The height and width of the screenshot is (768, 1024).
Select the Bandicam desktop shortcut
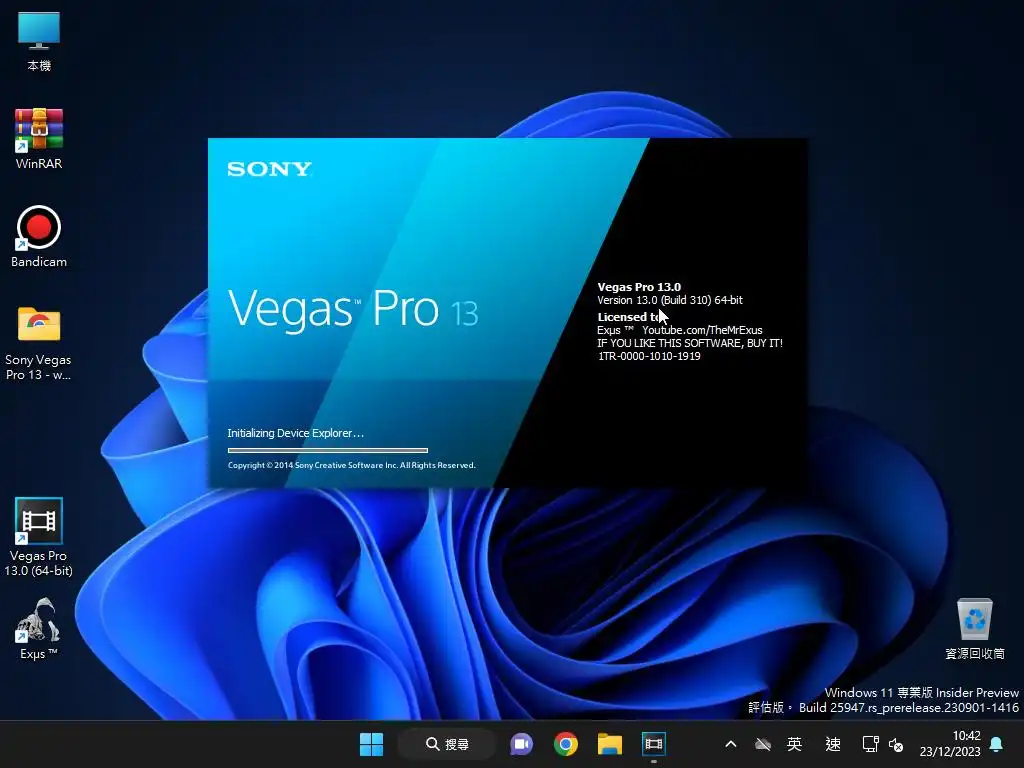pyautogui.click(x=39, y=236)
